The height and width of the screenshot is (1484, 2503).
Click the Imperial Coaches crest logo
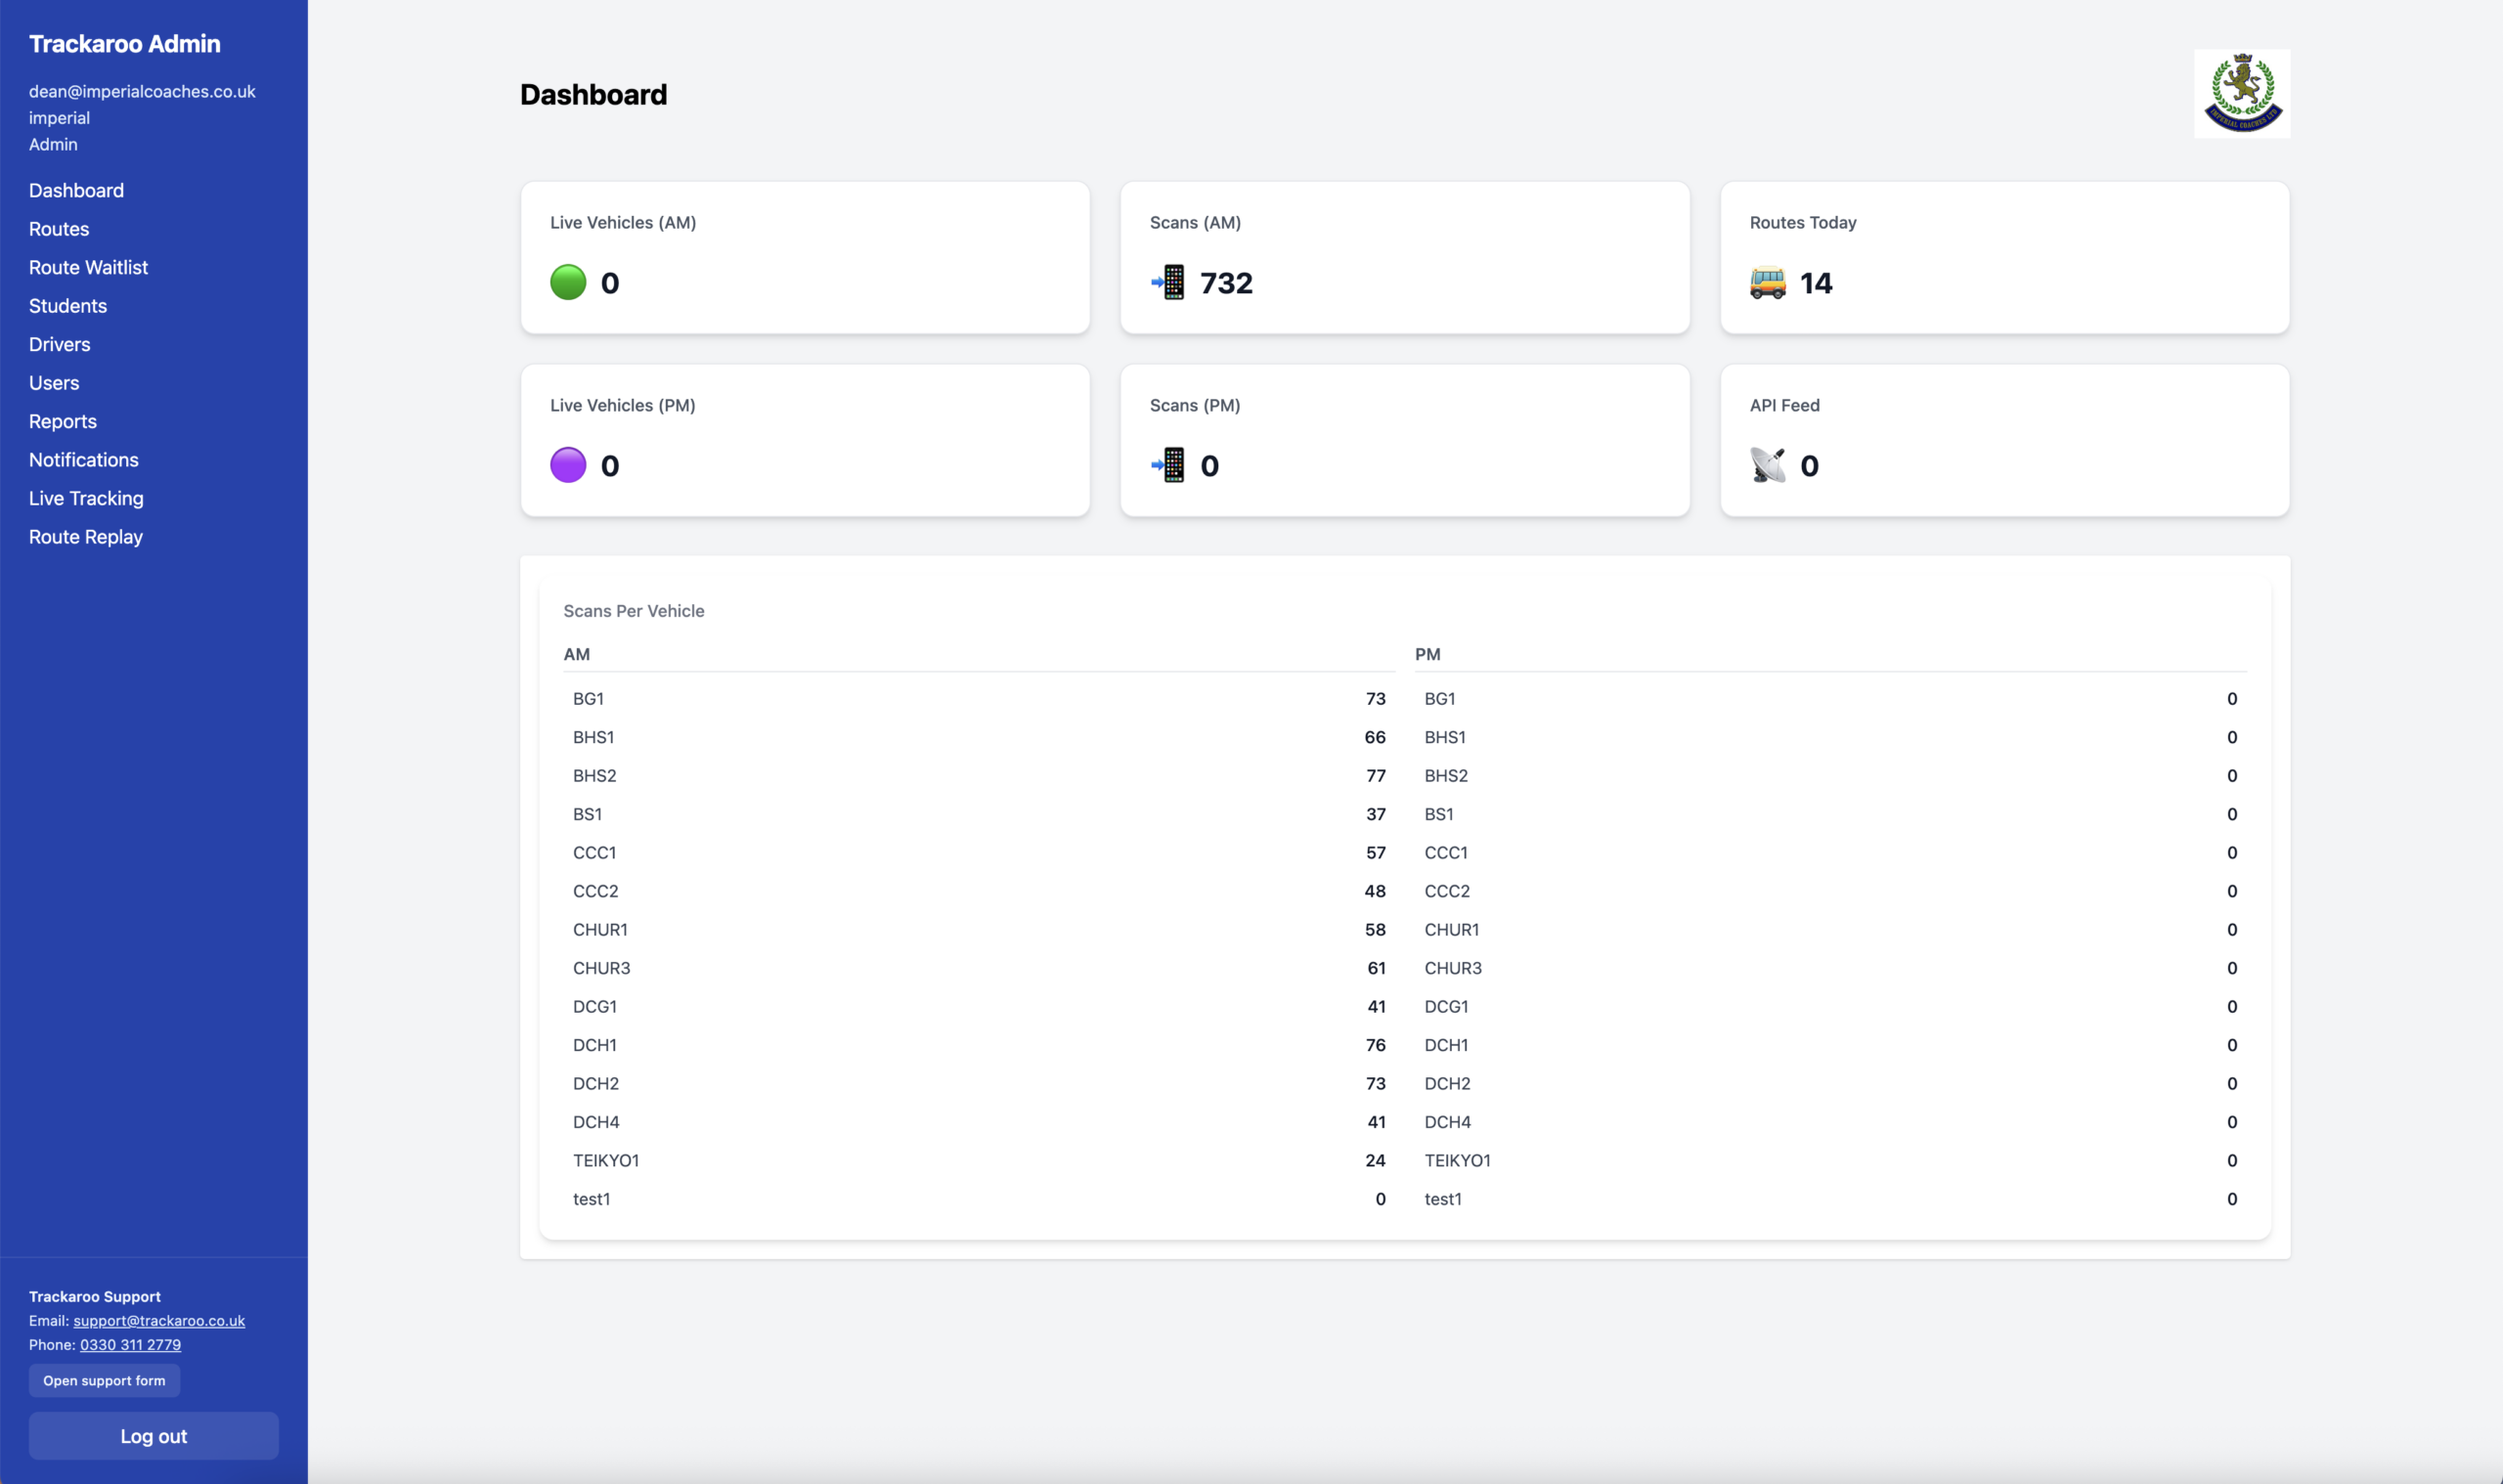coord(2241,93)
